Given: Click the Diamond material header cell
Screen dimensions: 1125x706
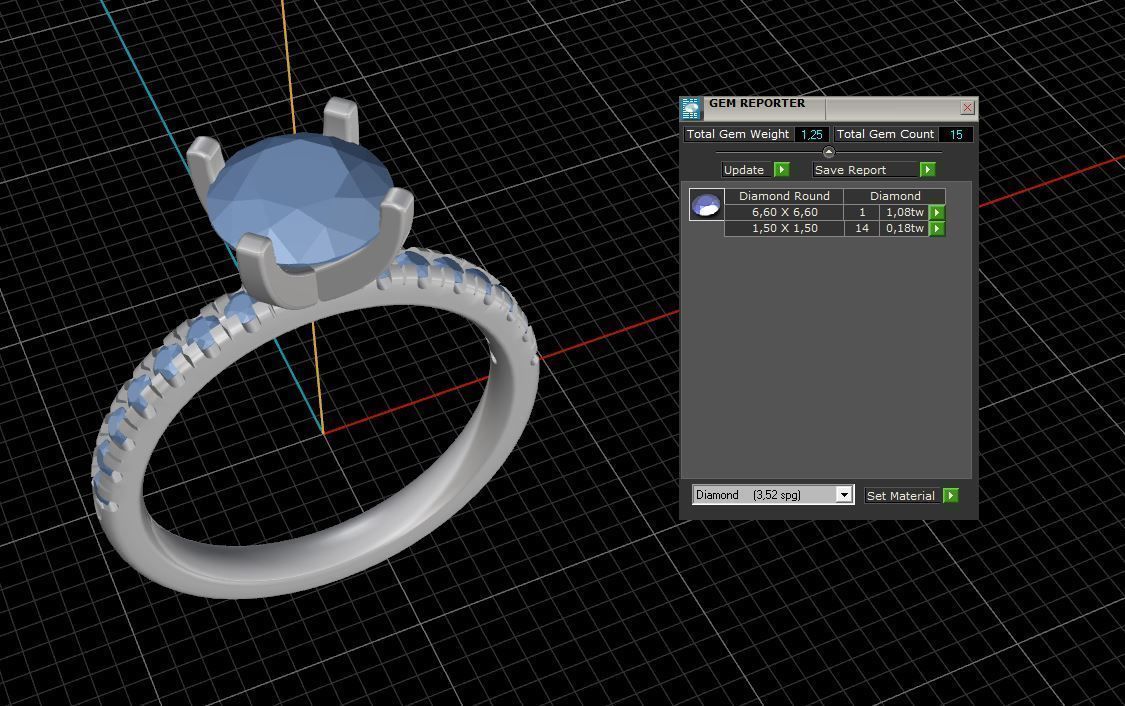Looking at the screenshot, I should click(895, 196).
